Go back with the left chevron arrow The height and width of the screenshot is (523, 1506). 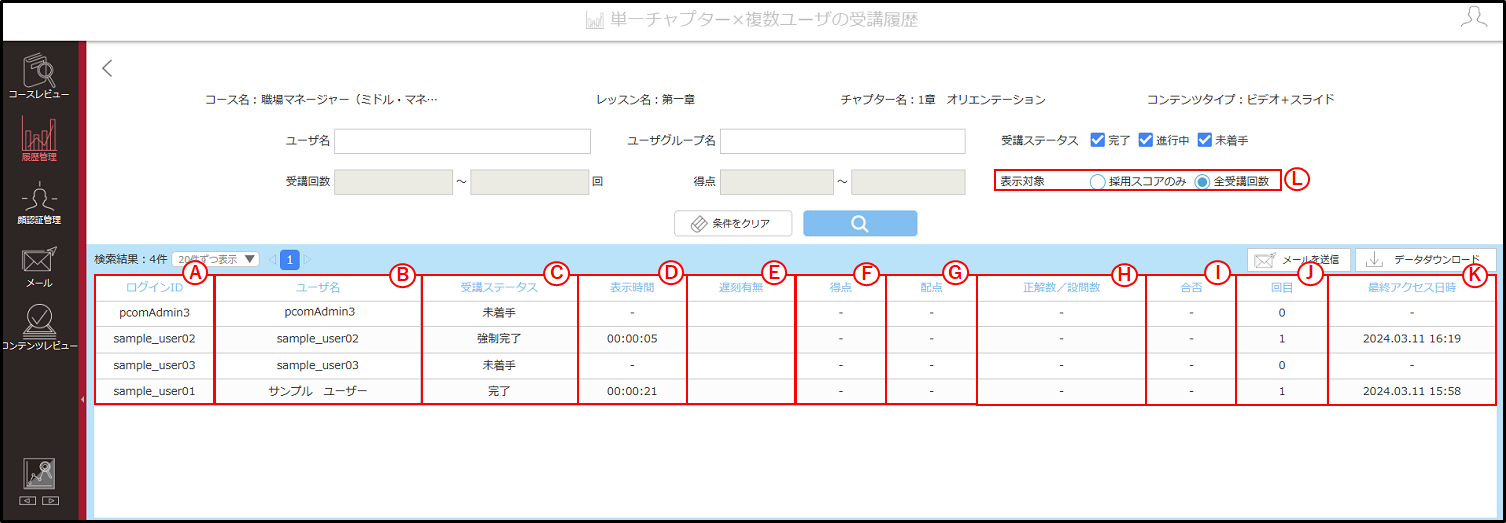(x=108, y=68)
